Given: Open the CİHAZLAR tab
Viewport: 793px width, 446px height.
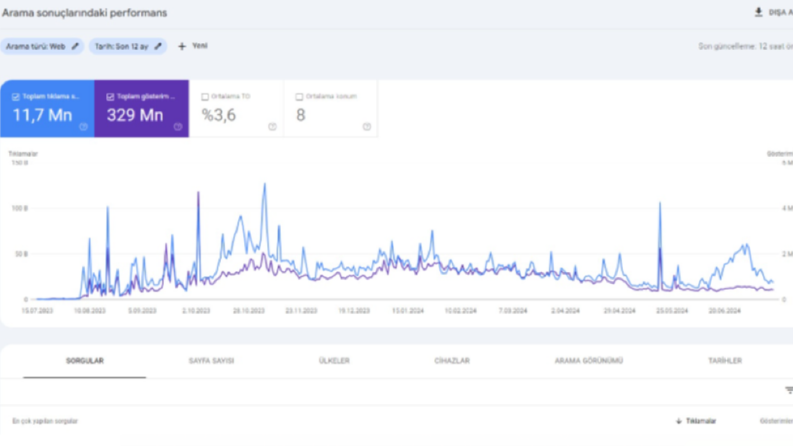Looking at the screenshot, I should pyautogui.click(x=452, y=361).
